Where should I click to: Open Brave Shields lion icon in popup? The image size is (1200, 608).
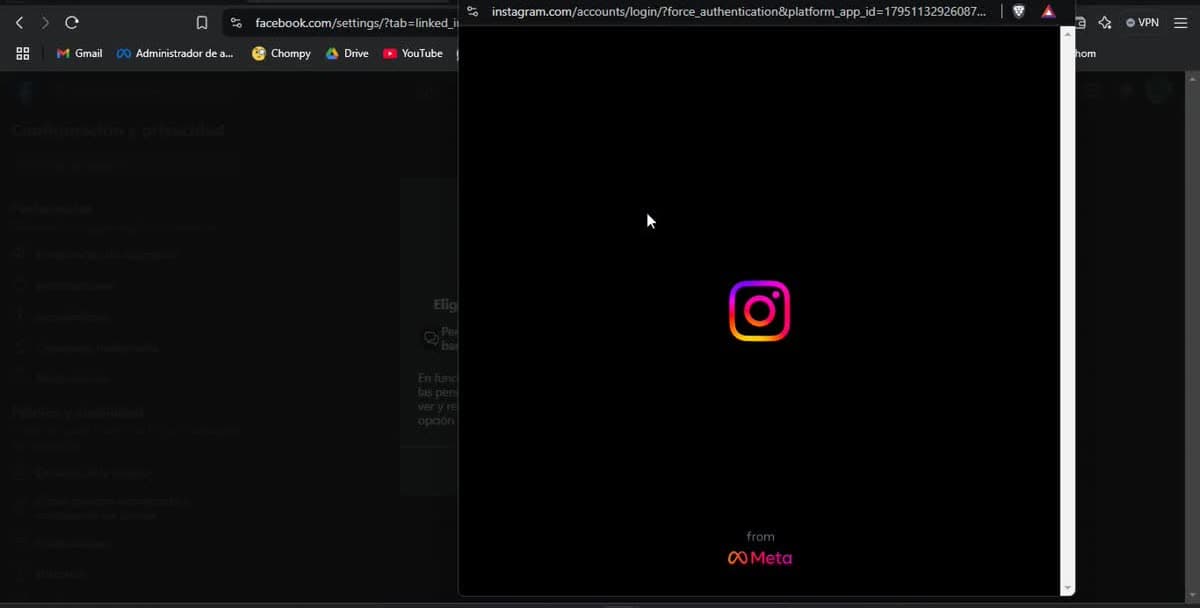(1019, 11)
